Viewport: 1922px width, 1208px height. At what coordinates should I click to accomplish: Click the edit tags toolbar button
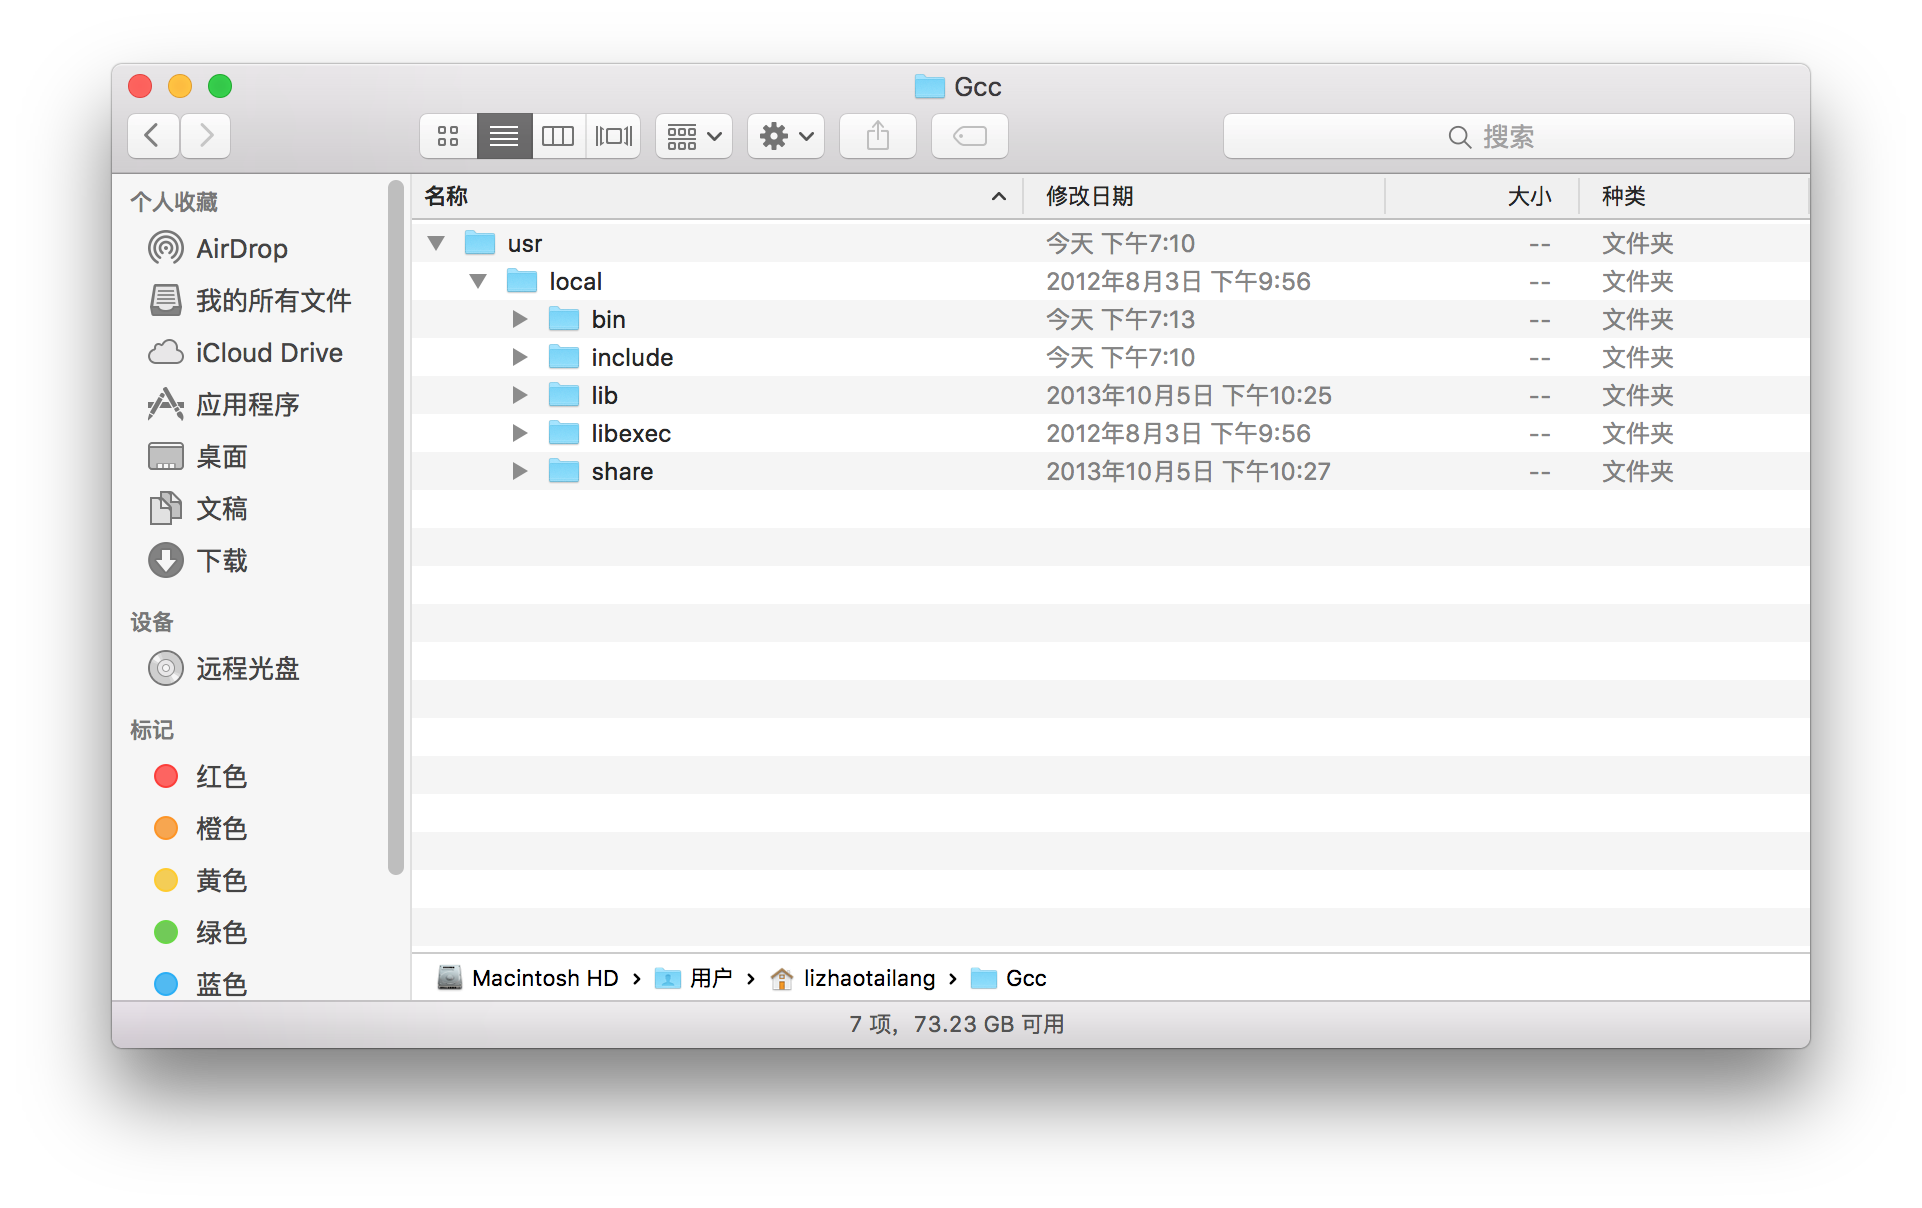point(970,136)
